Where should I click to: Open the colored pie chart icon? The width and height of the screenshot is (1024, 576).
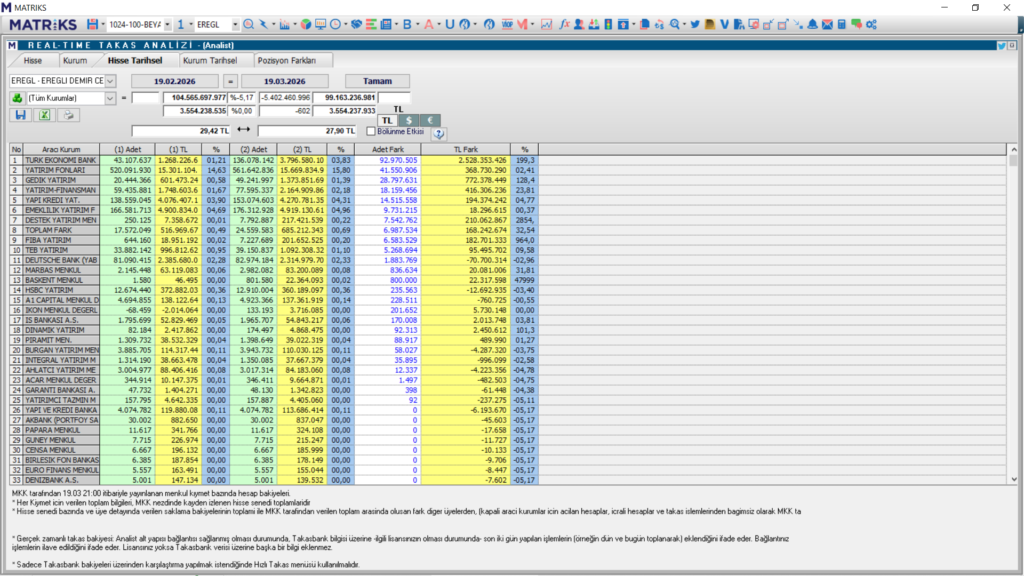pos(306,24)
